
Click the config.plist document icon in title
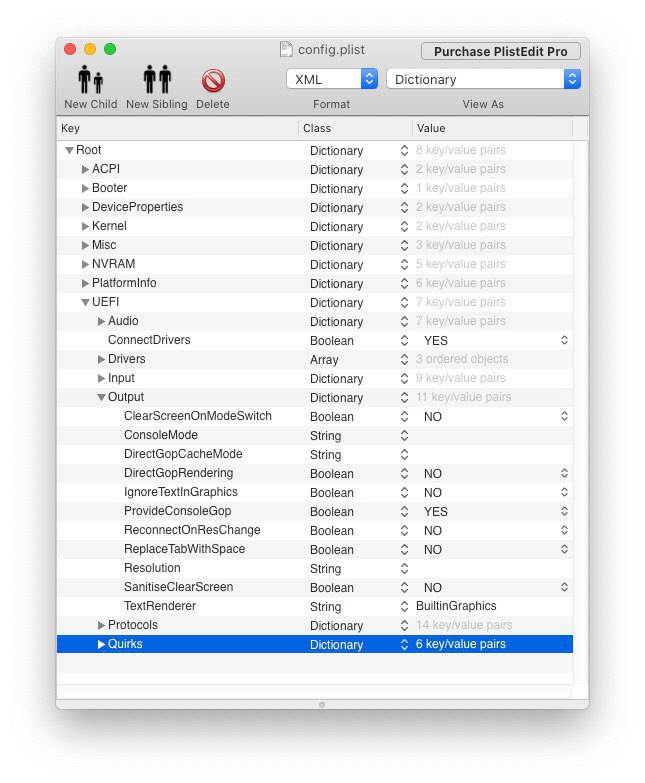[x=286, y=49]
